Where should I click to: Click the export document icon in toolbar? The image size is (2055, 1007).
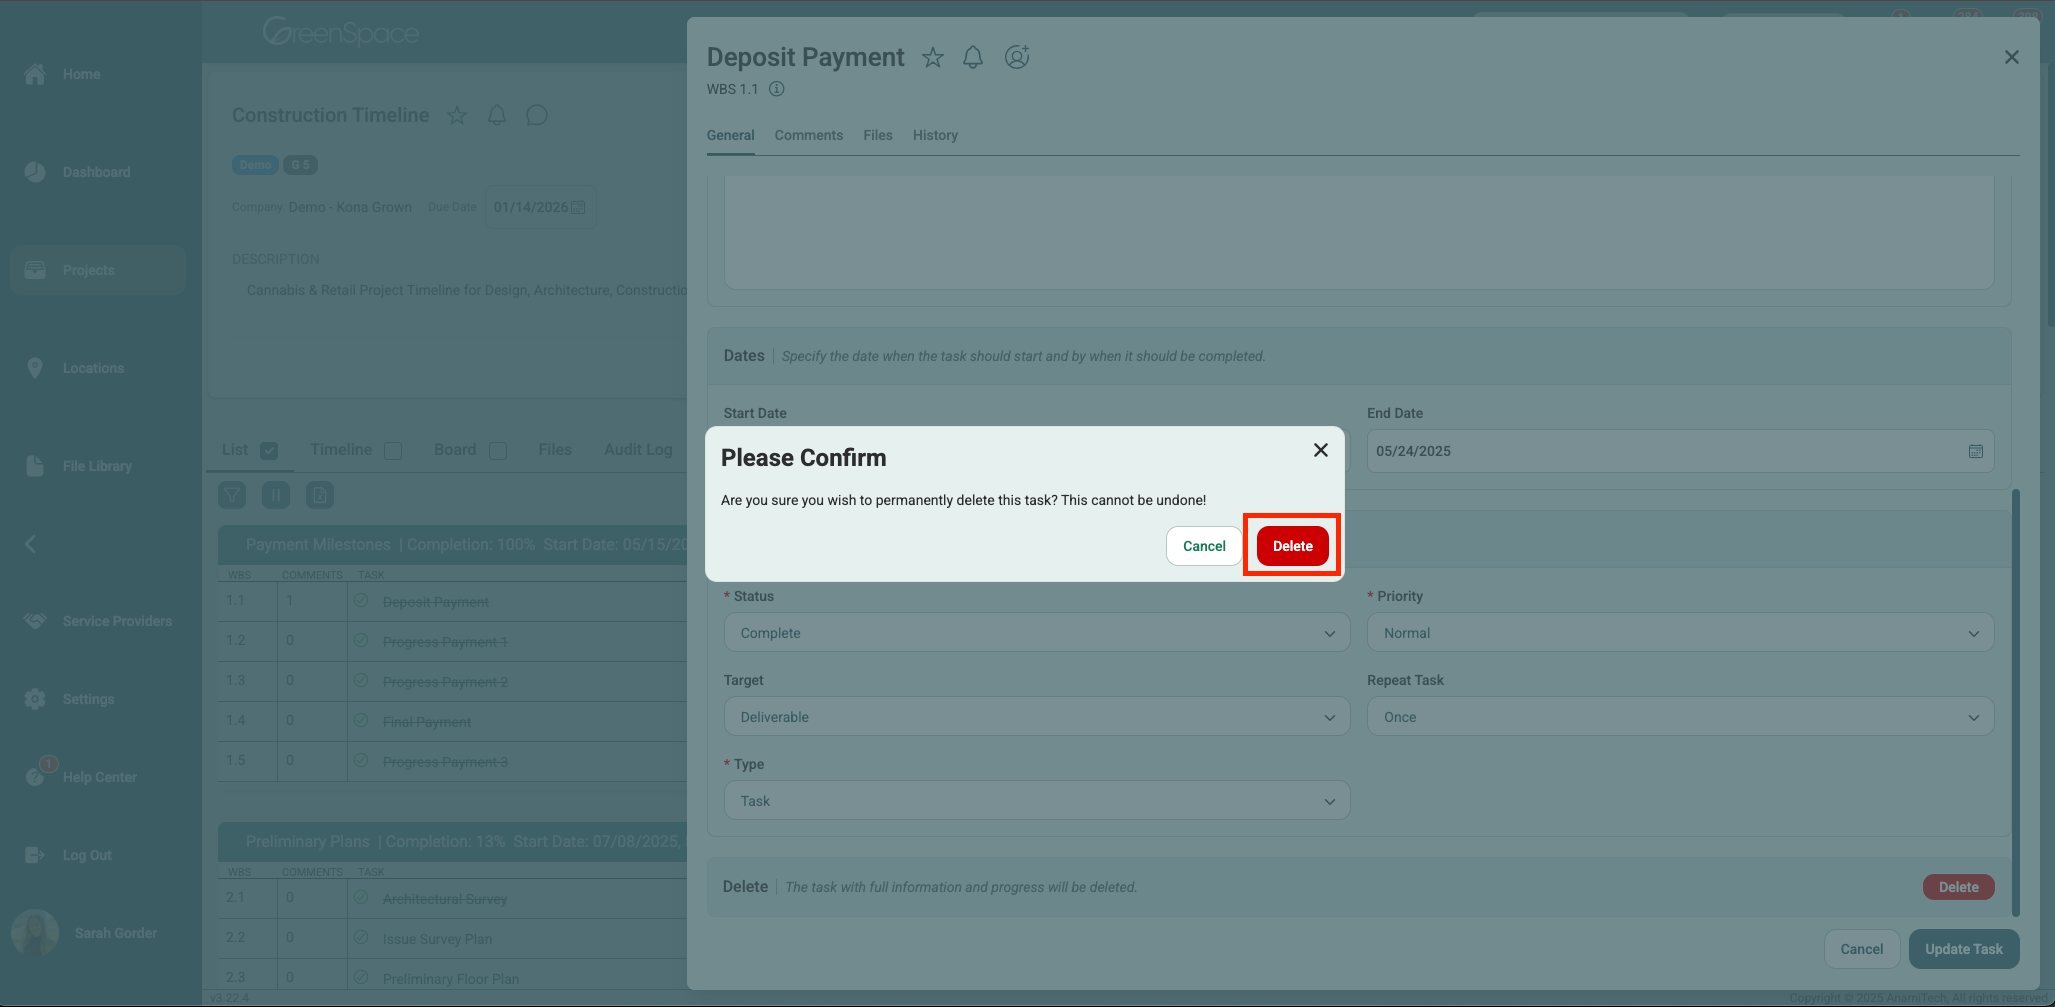[x=320, y=495]
